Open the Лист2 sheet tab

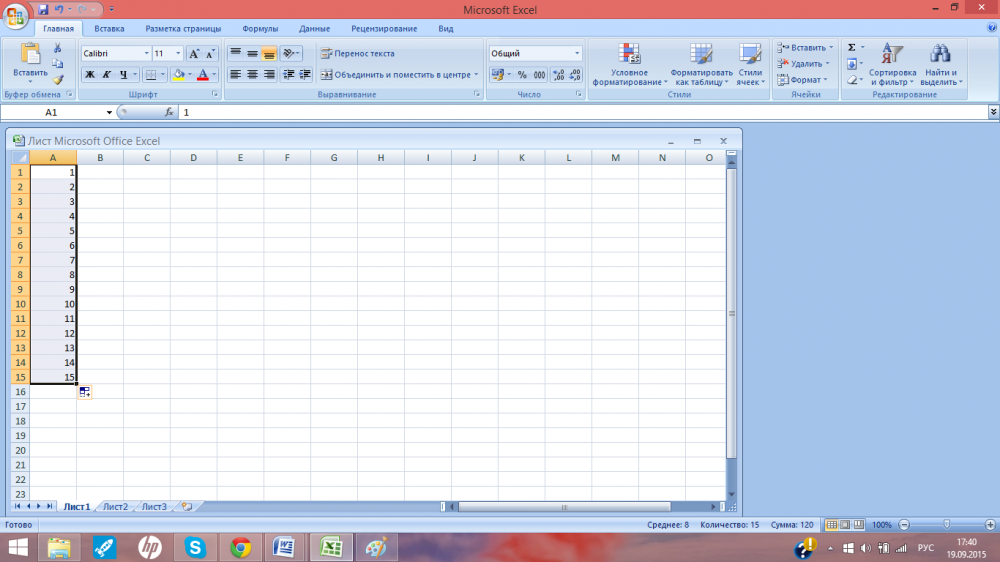(115, 507)
